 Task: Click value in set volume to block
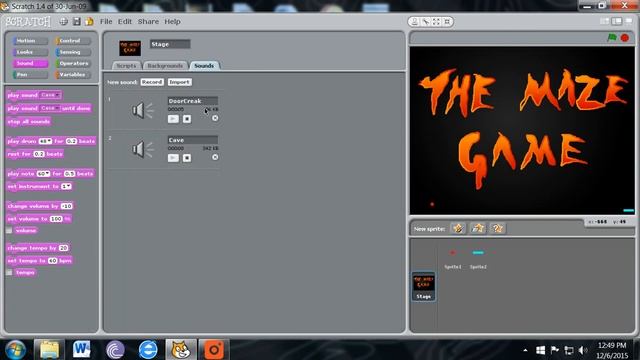pos(56,219)
